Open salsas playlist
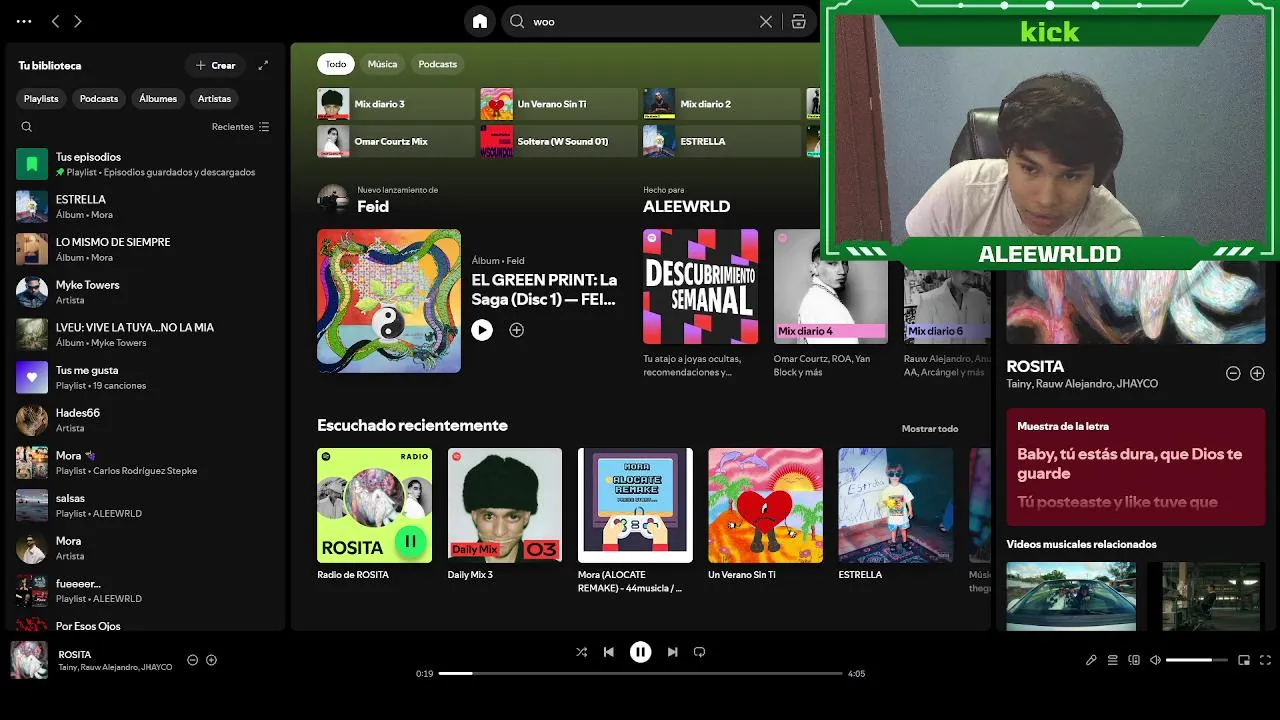 pyautogui.click(x=144, y=505)
